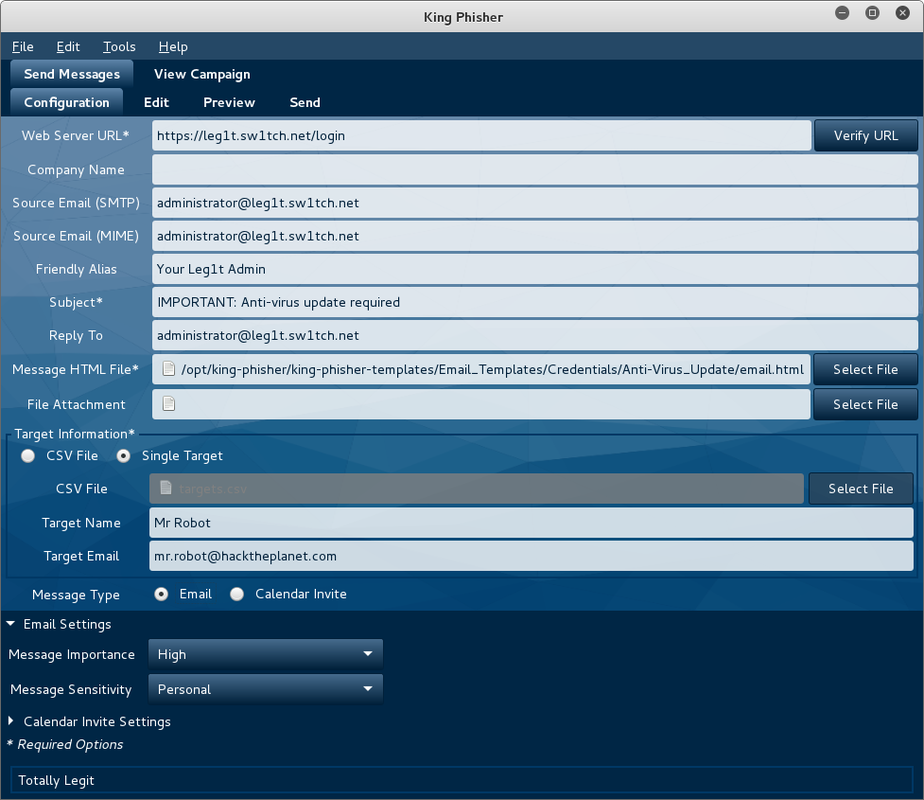
Task: Click the Verify URL button
Action: click(866, 135)
